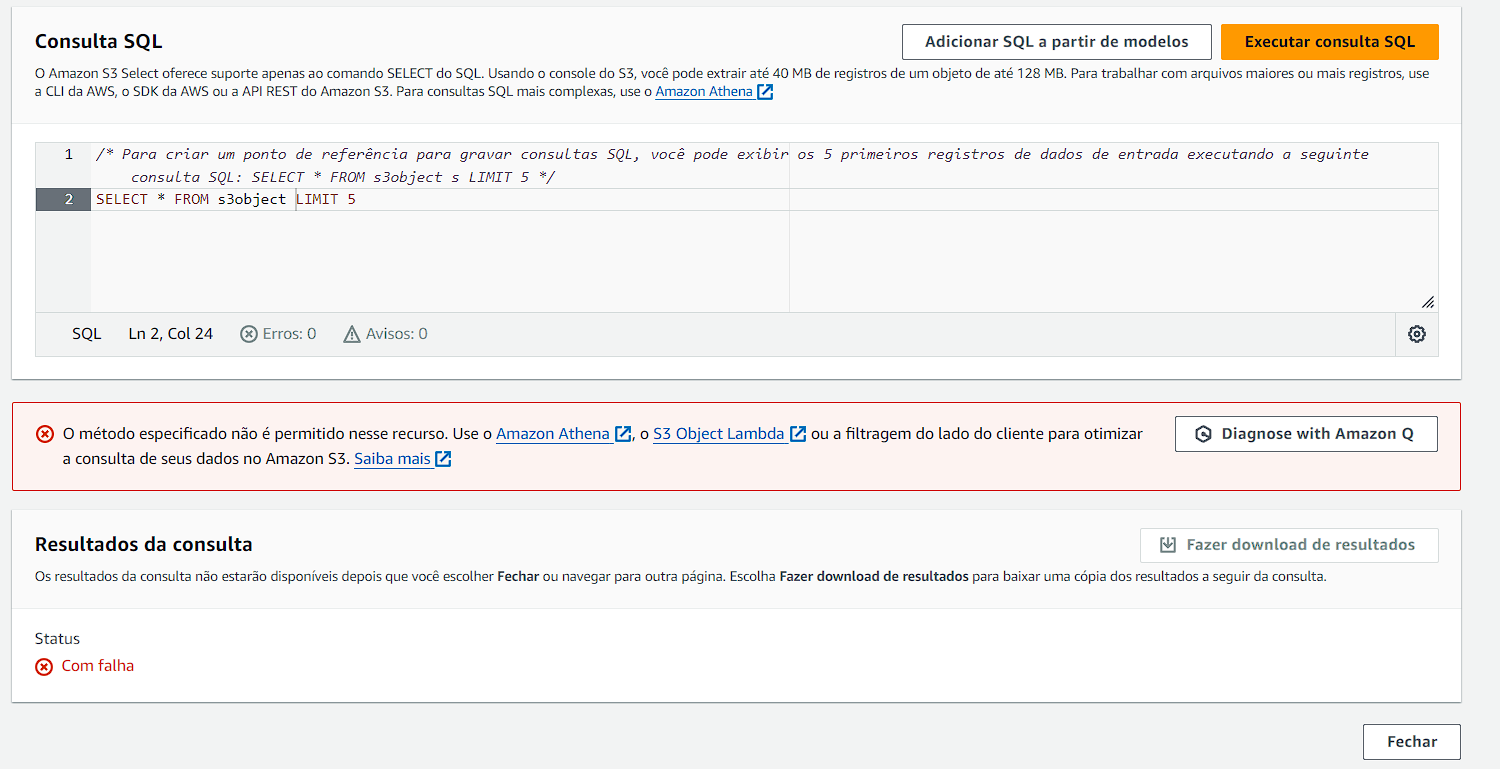Click disabled Fazer download de resultados button
The width and height of the screenshot is (1500, 769).
click(x=1289, y=545)
